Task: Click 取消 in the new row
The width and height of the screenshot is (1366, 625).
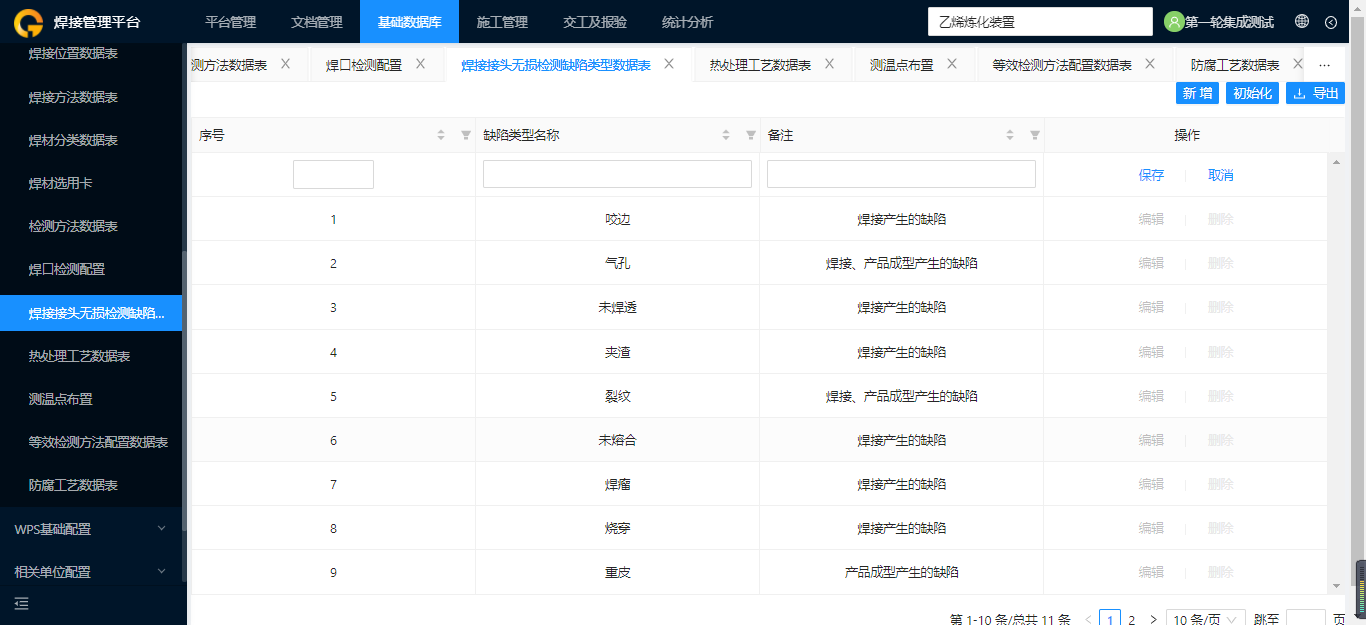Action: point(1221,175)
